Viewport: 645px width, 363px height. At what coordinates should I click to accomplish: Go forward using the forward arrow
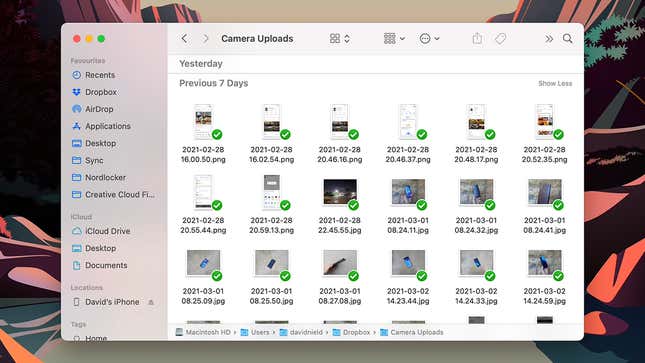point(205,39)
